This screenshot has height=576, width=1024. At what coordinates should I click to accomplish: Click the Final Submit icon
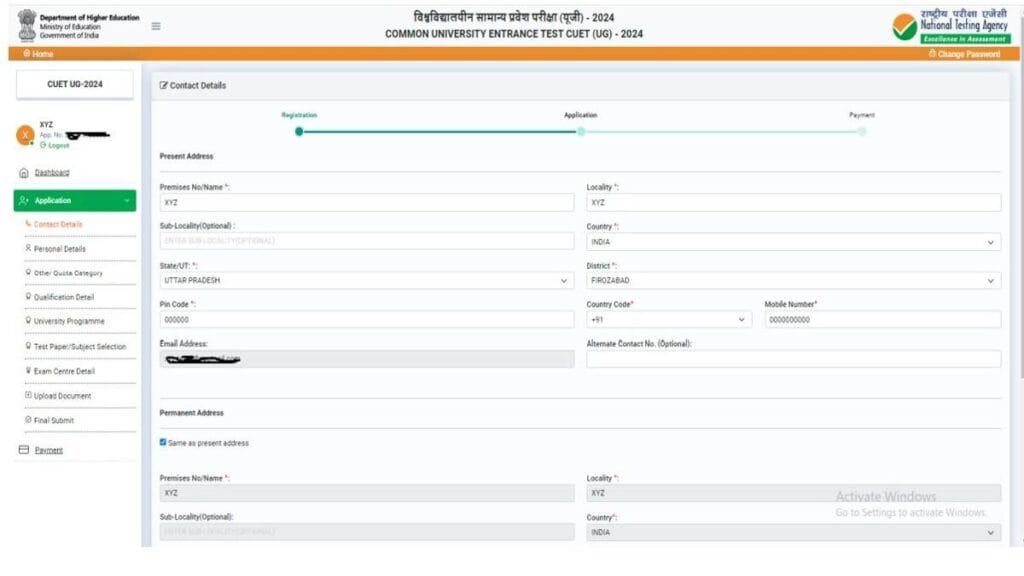[28, 420]
